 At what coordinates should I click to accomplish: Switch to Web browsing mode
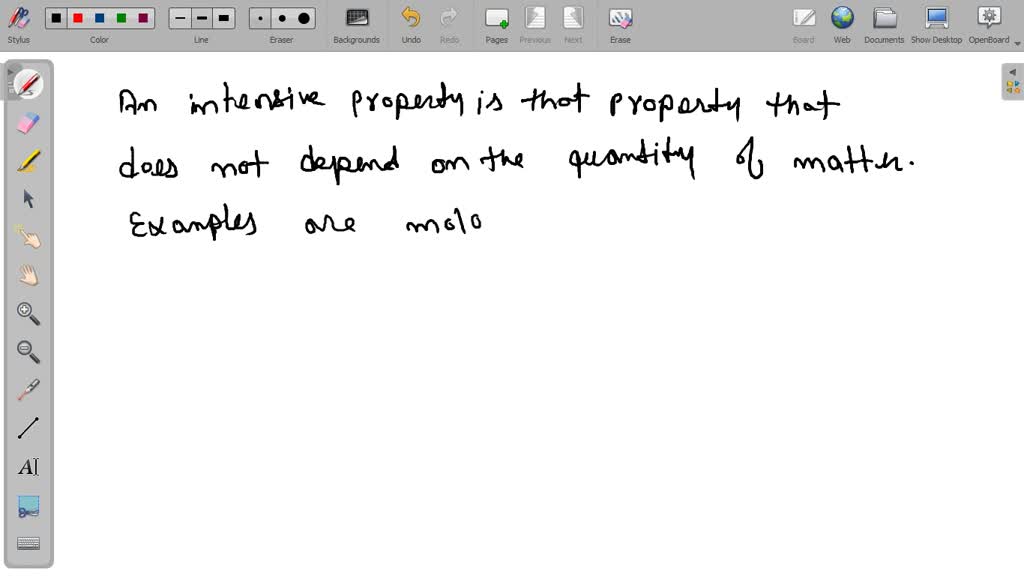(842, 24)
